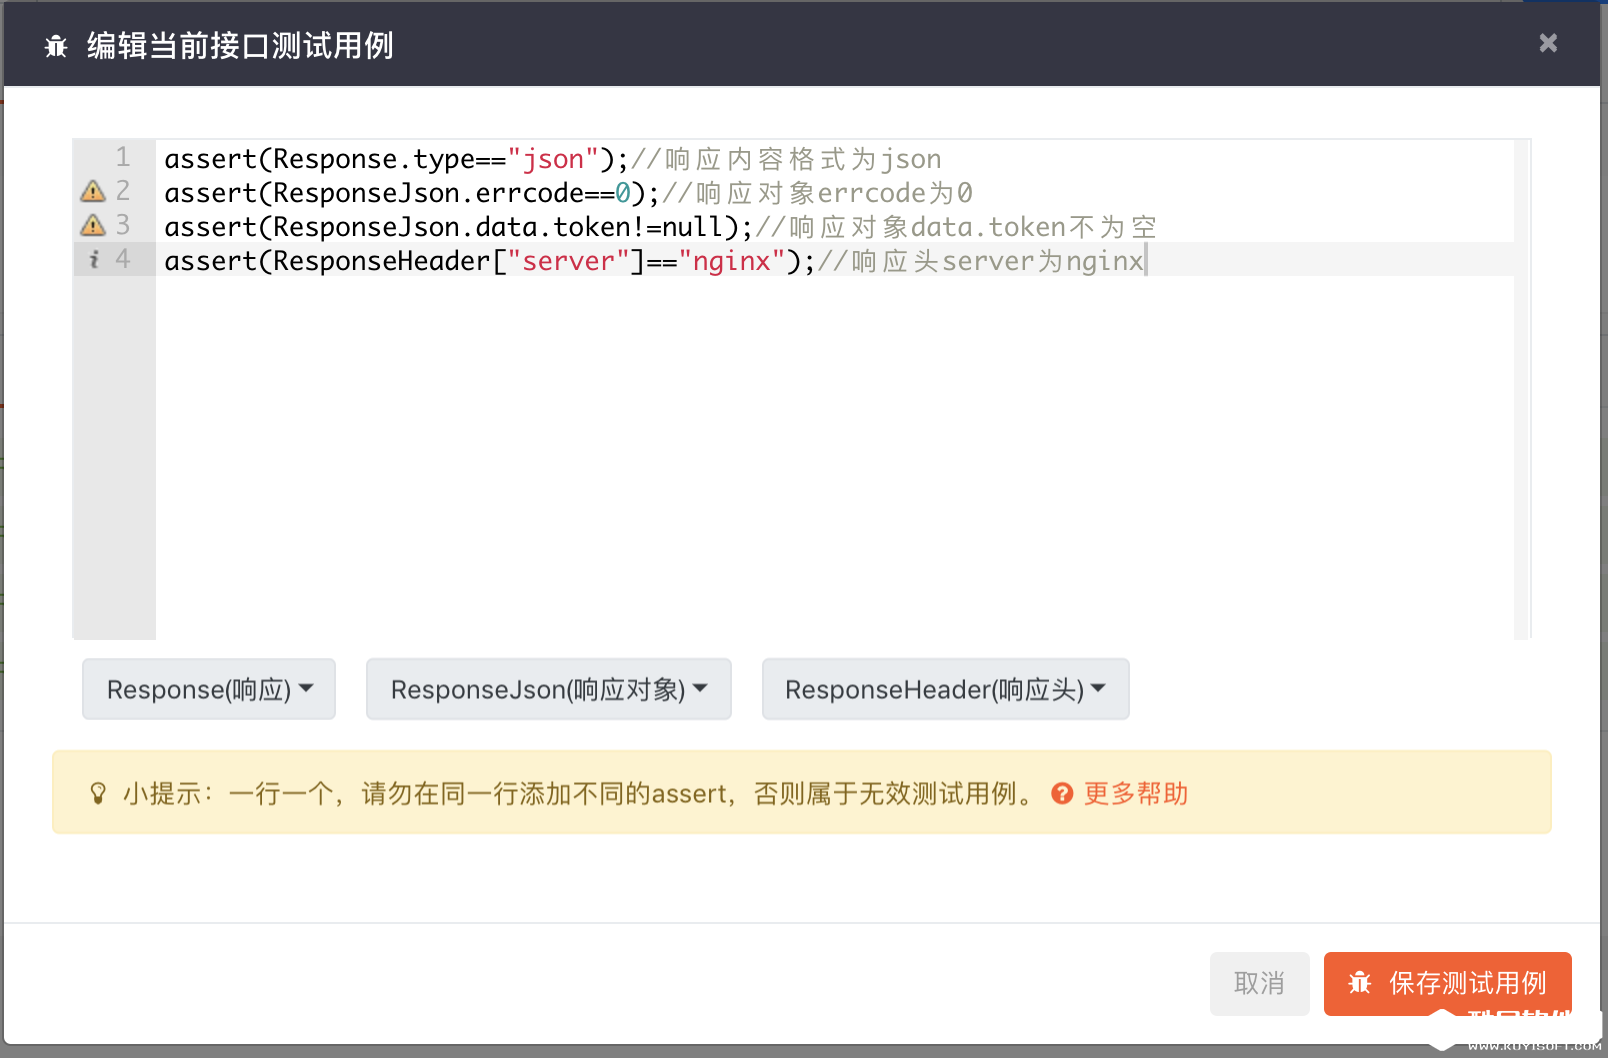Click the lightbulb tip icon

[x=98, y=794]
